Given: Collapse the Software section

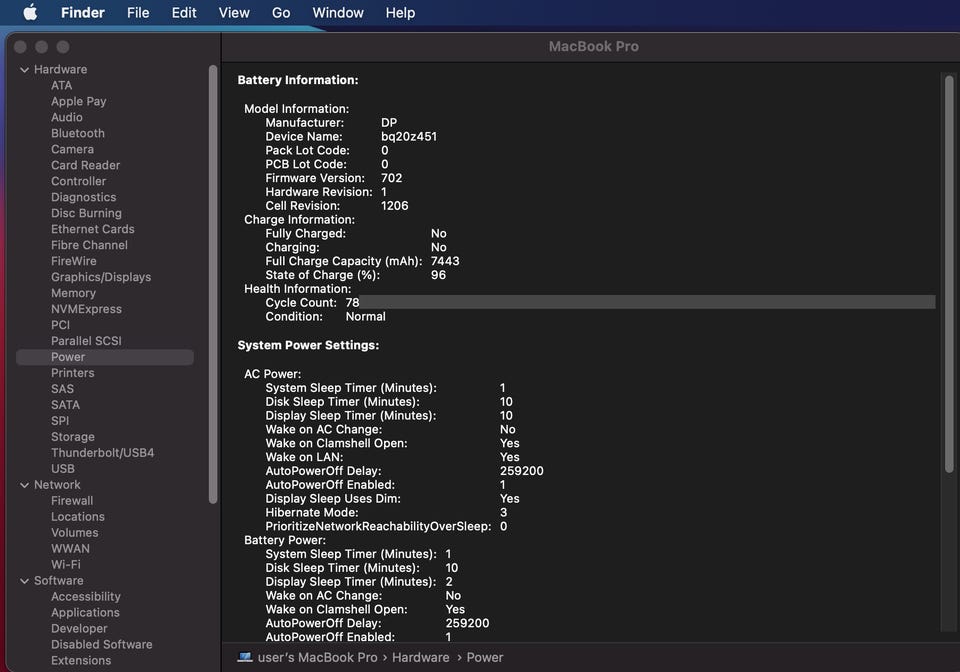Looking at the screenshot, I should (24, 581).
